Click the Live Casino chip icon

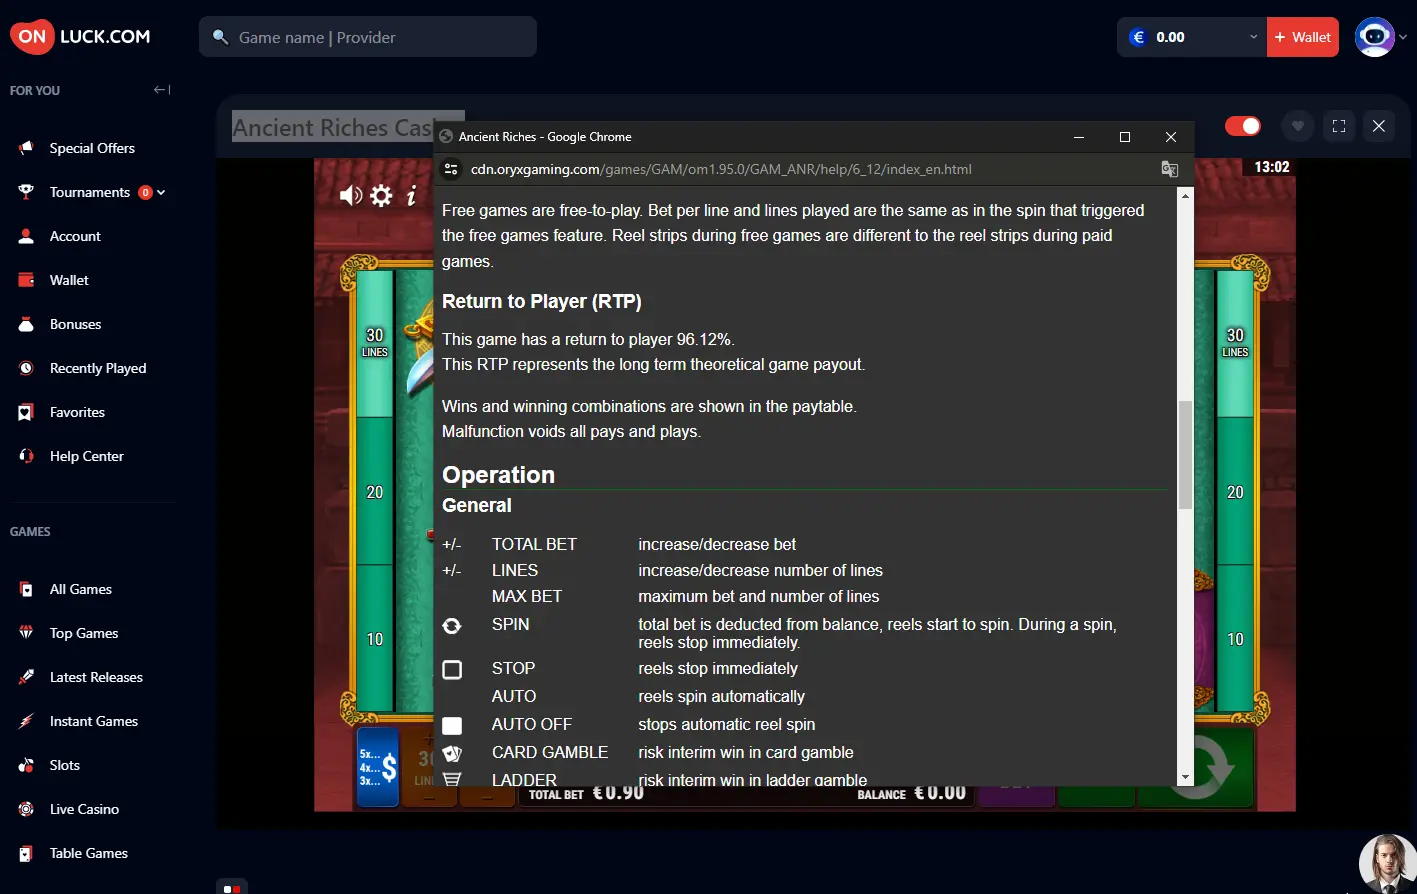pyautogui.click(x=27, y=809)
